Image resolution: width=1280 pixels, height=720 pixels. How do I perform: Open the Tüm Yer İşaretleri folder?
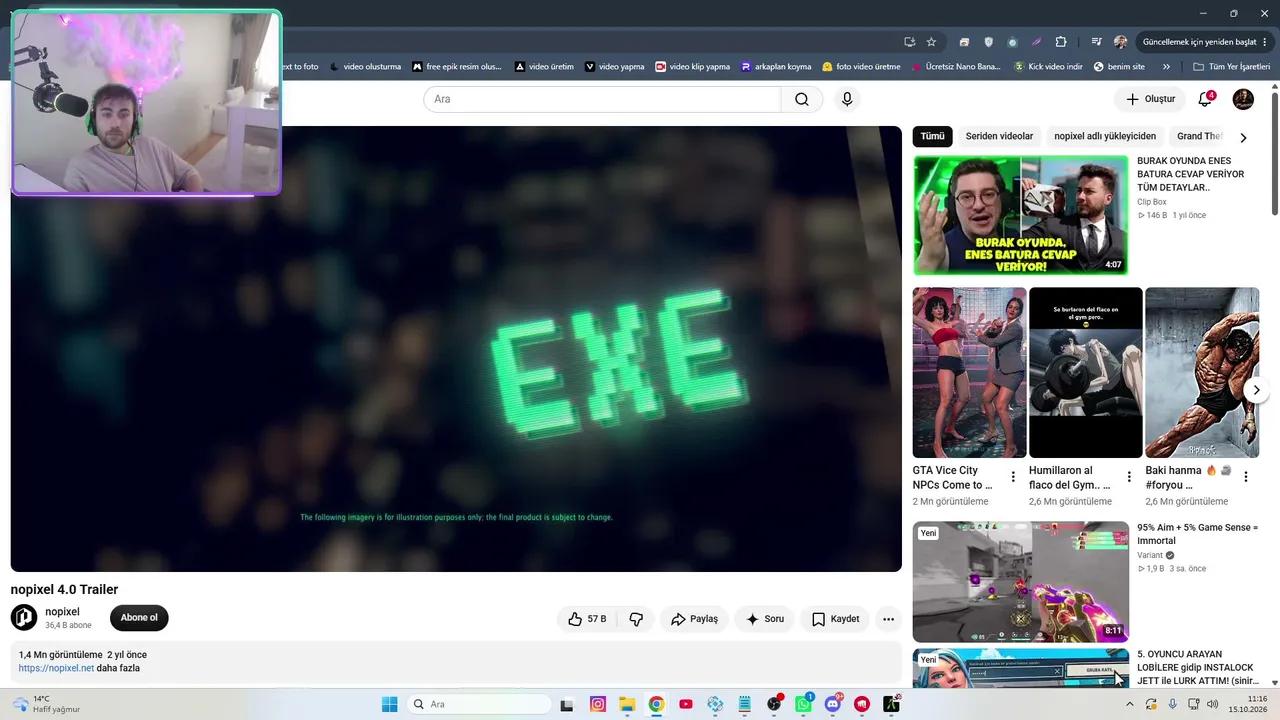1231,67
